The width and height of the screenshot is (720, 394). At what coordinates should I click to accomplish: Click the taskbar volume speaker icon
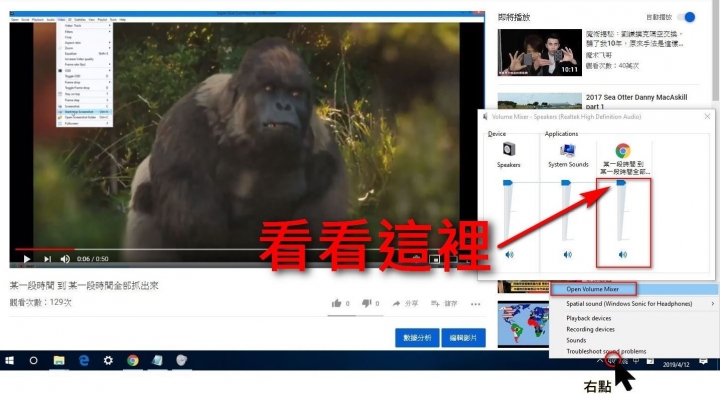[x=612, y=361]
